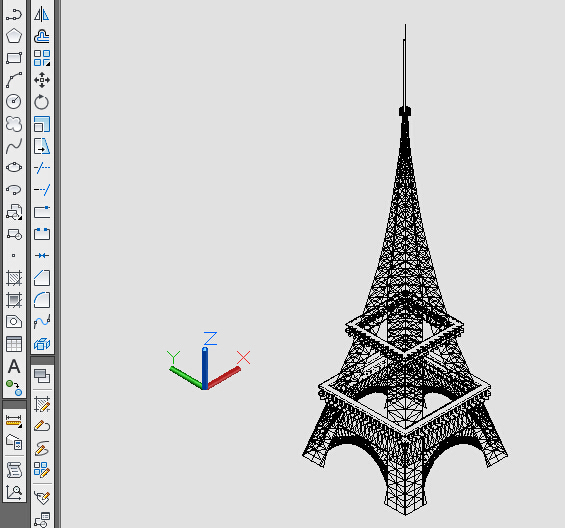This screenshot has height=528, width=565.
Task: Click the Add Selected tool
Action: (x=14, y=388)
